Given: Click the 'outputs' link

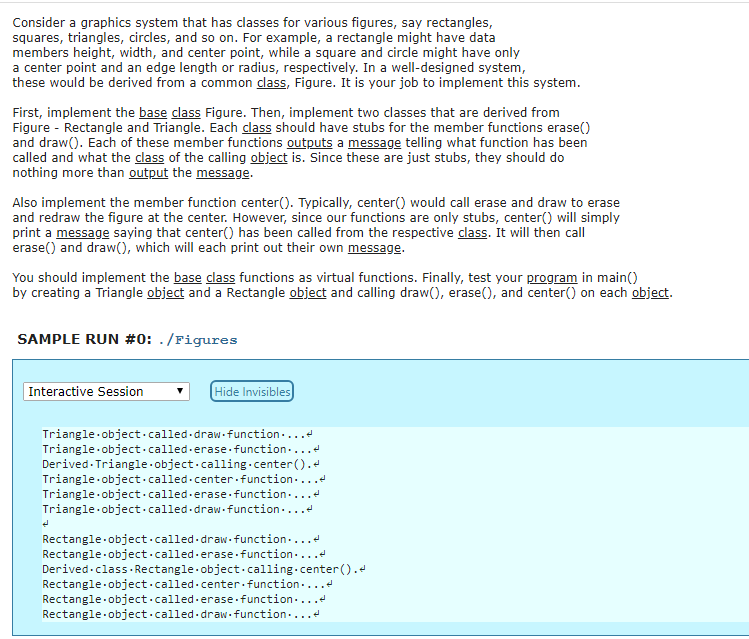Looking at the screenshot, I should point(310,143).
